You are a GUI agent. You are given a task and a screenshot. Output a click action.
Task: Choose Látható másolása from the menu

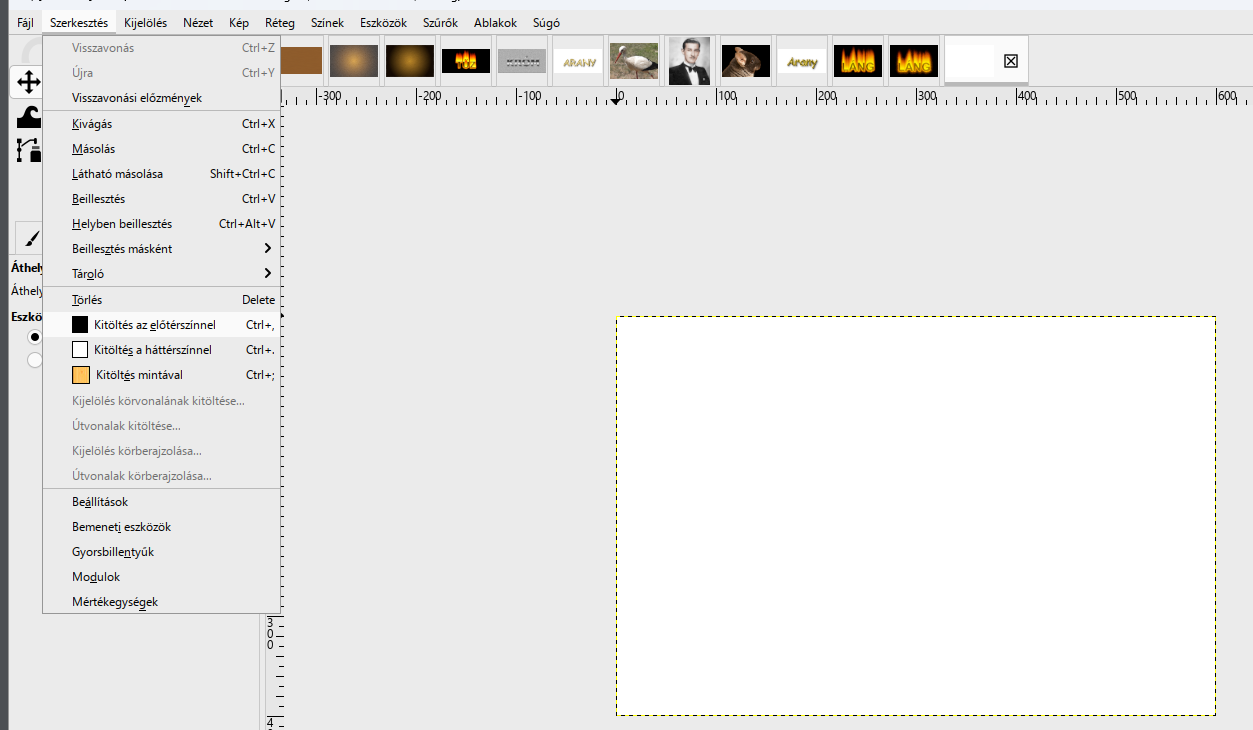click(x=161, y=174)
